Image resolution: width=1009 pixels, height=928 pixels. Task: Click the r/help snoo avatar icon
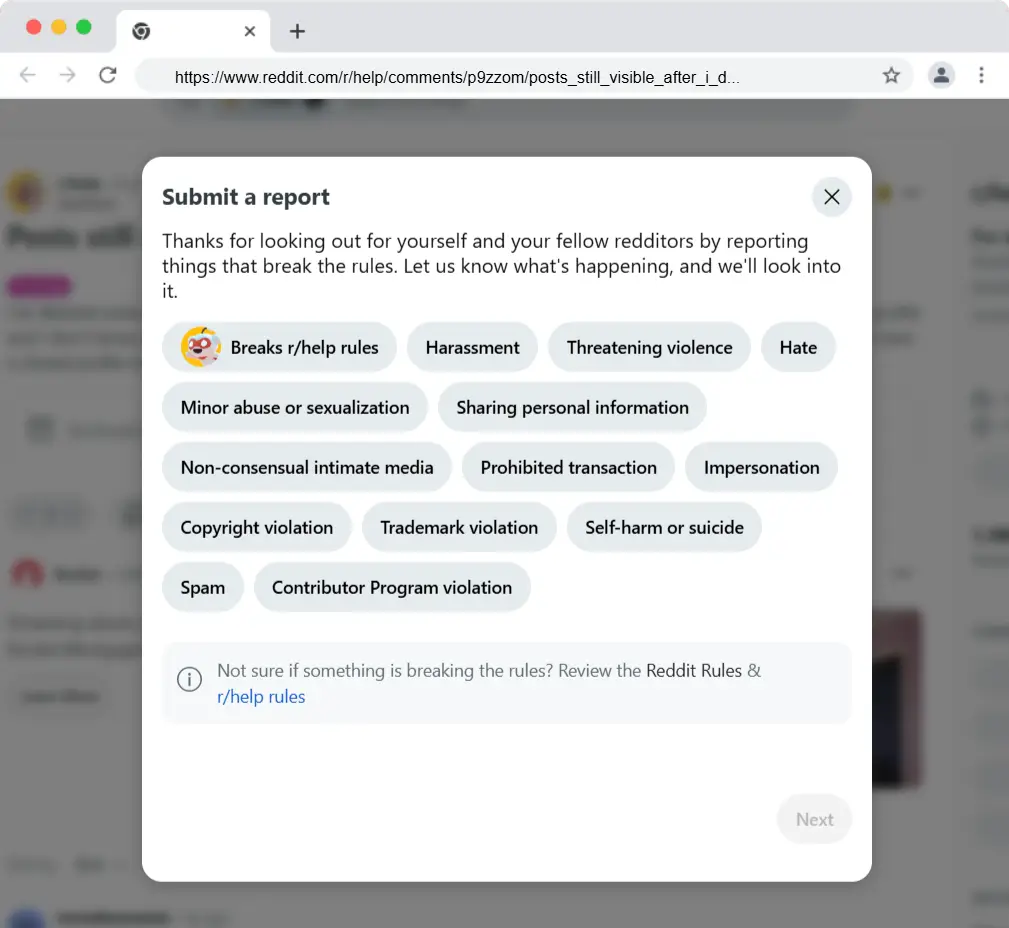tap(200, 348)
